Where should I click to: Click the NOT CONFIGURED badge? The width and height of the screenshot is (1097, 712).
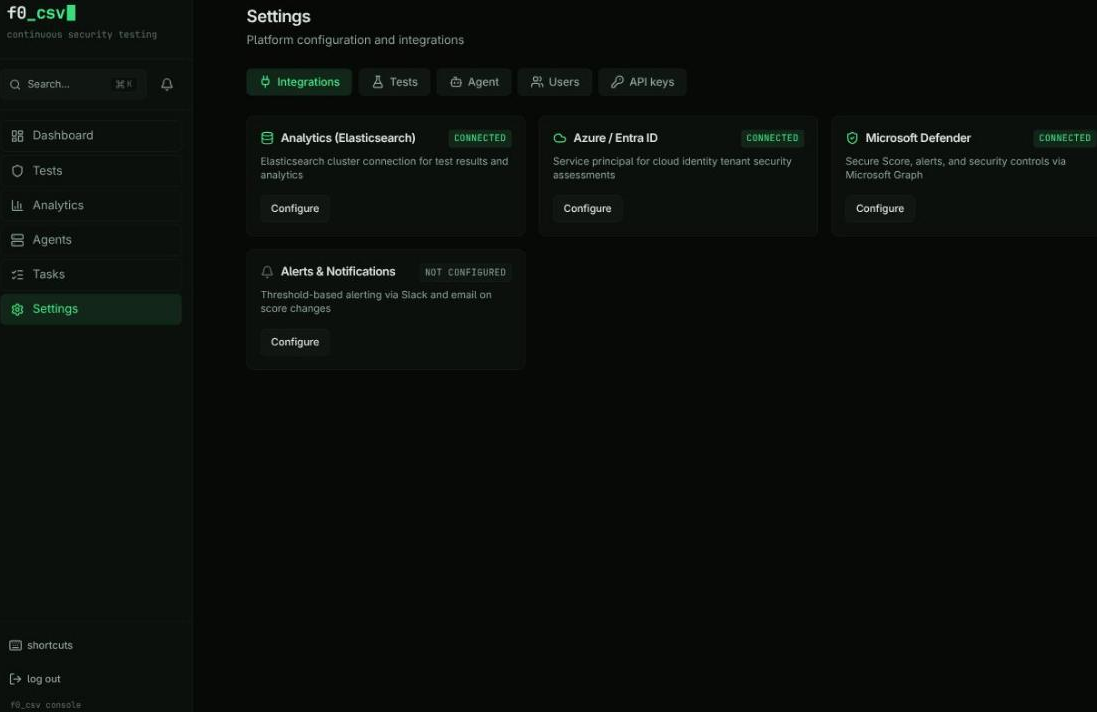pyautogui.click(x=465, y=272)
